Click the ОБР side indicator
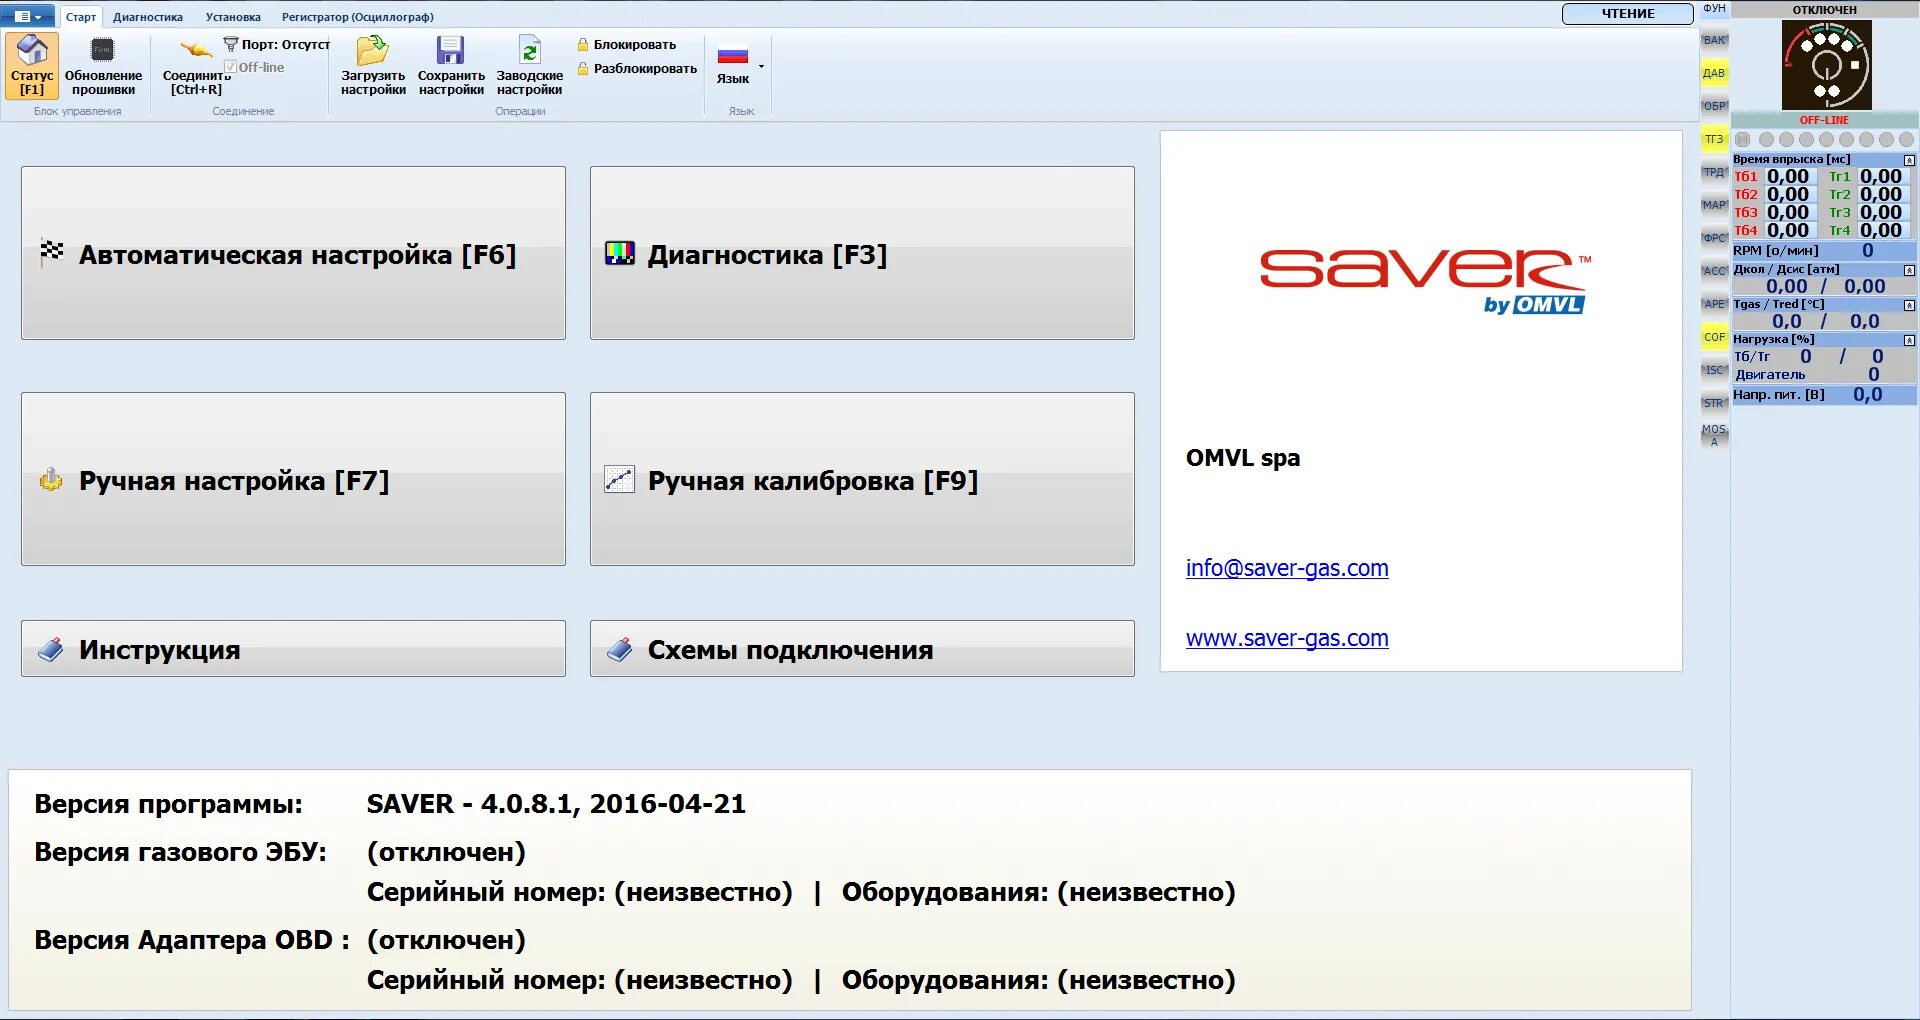This screenshot has width=1920, height=1020. (x=1714, y=106)
